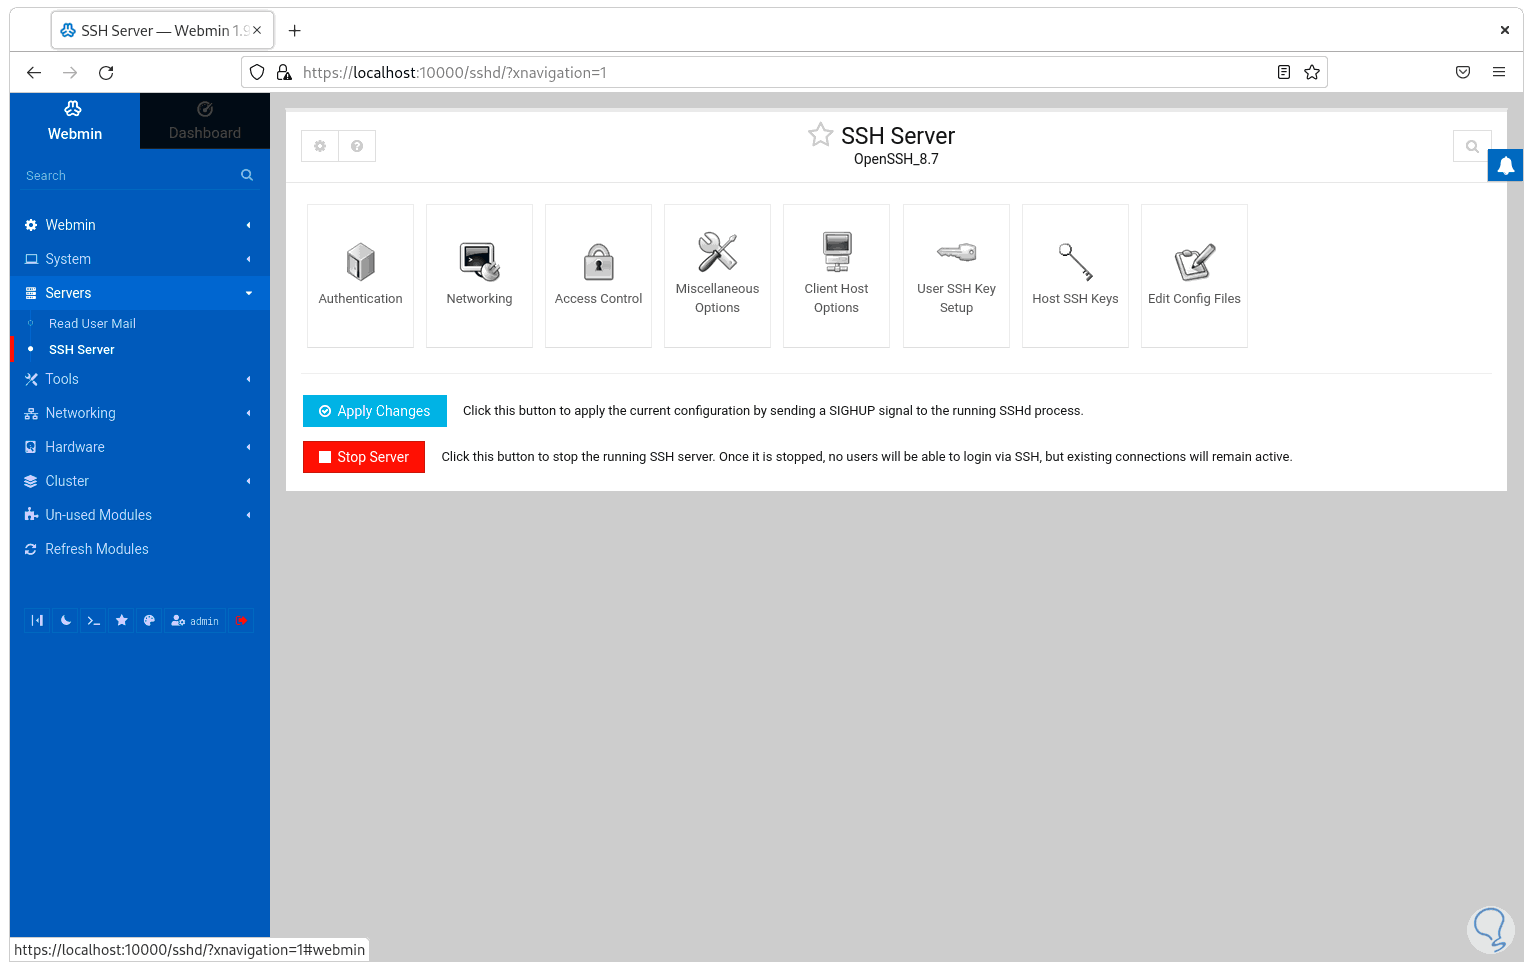Image resolution: width=1533 pixels, height=971 pixels.
Task: Expand the Un-used Modules category
Action: pyautogui.click(x=140, y=515)
